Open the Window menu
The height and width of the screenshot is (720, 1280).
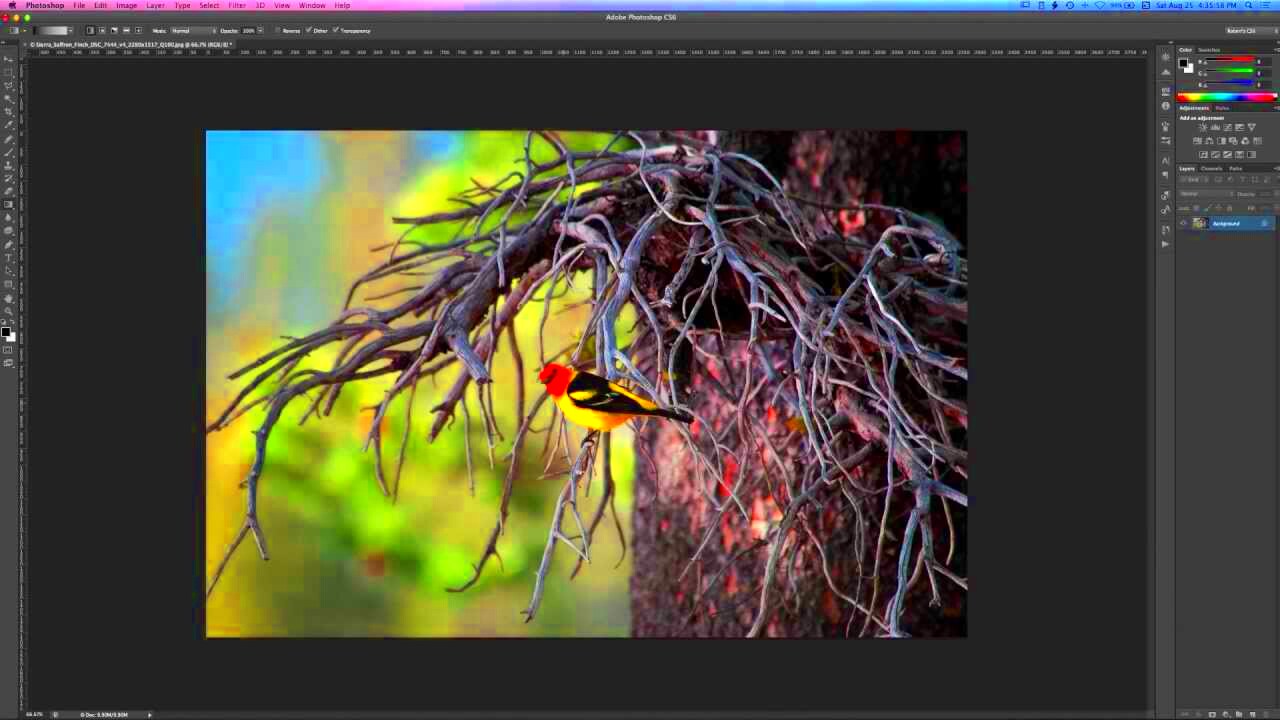tap(312, 5)
